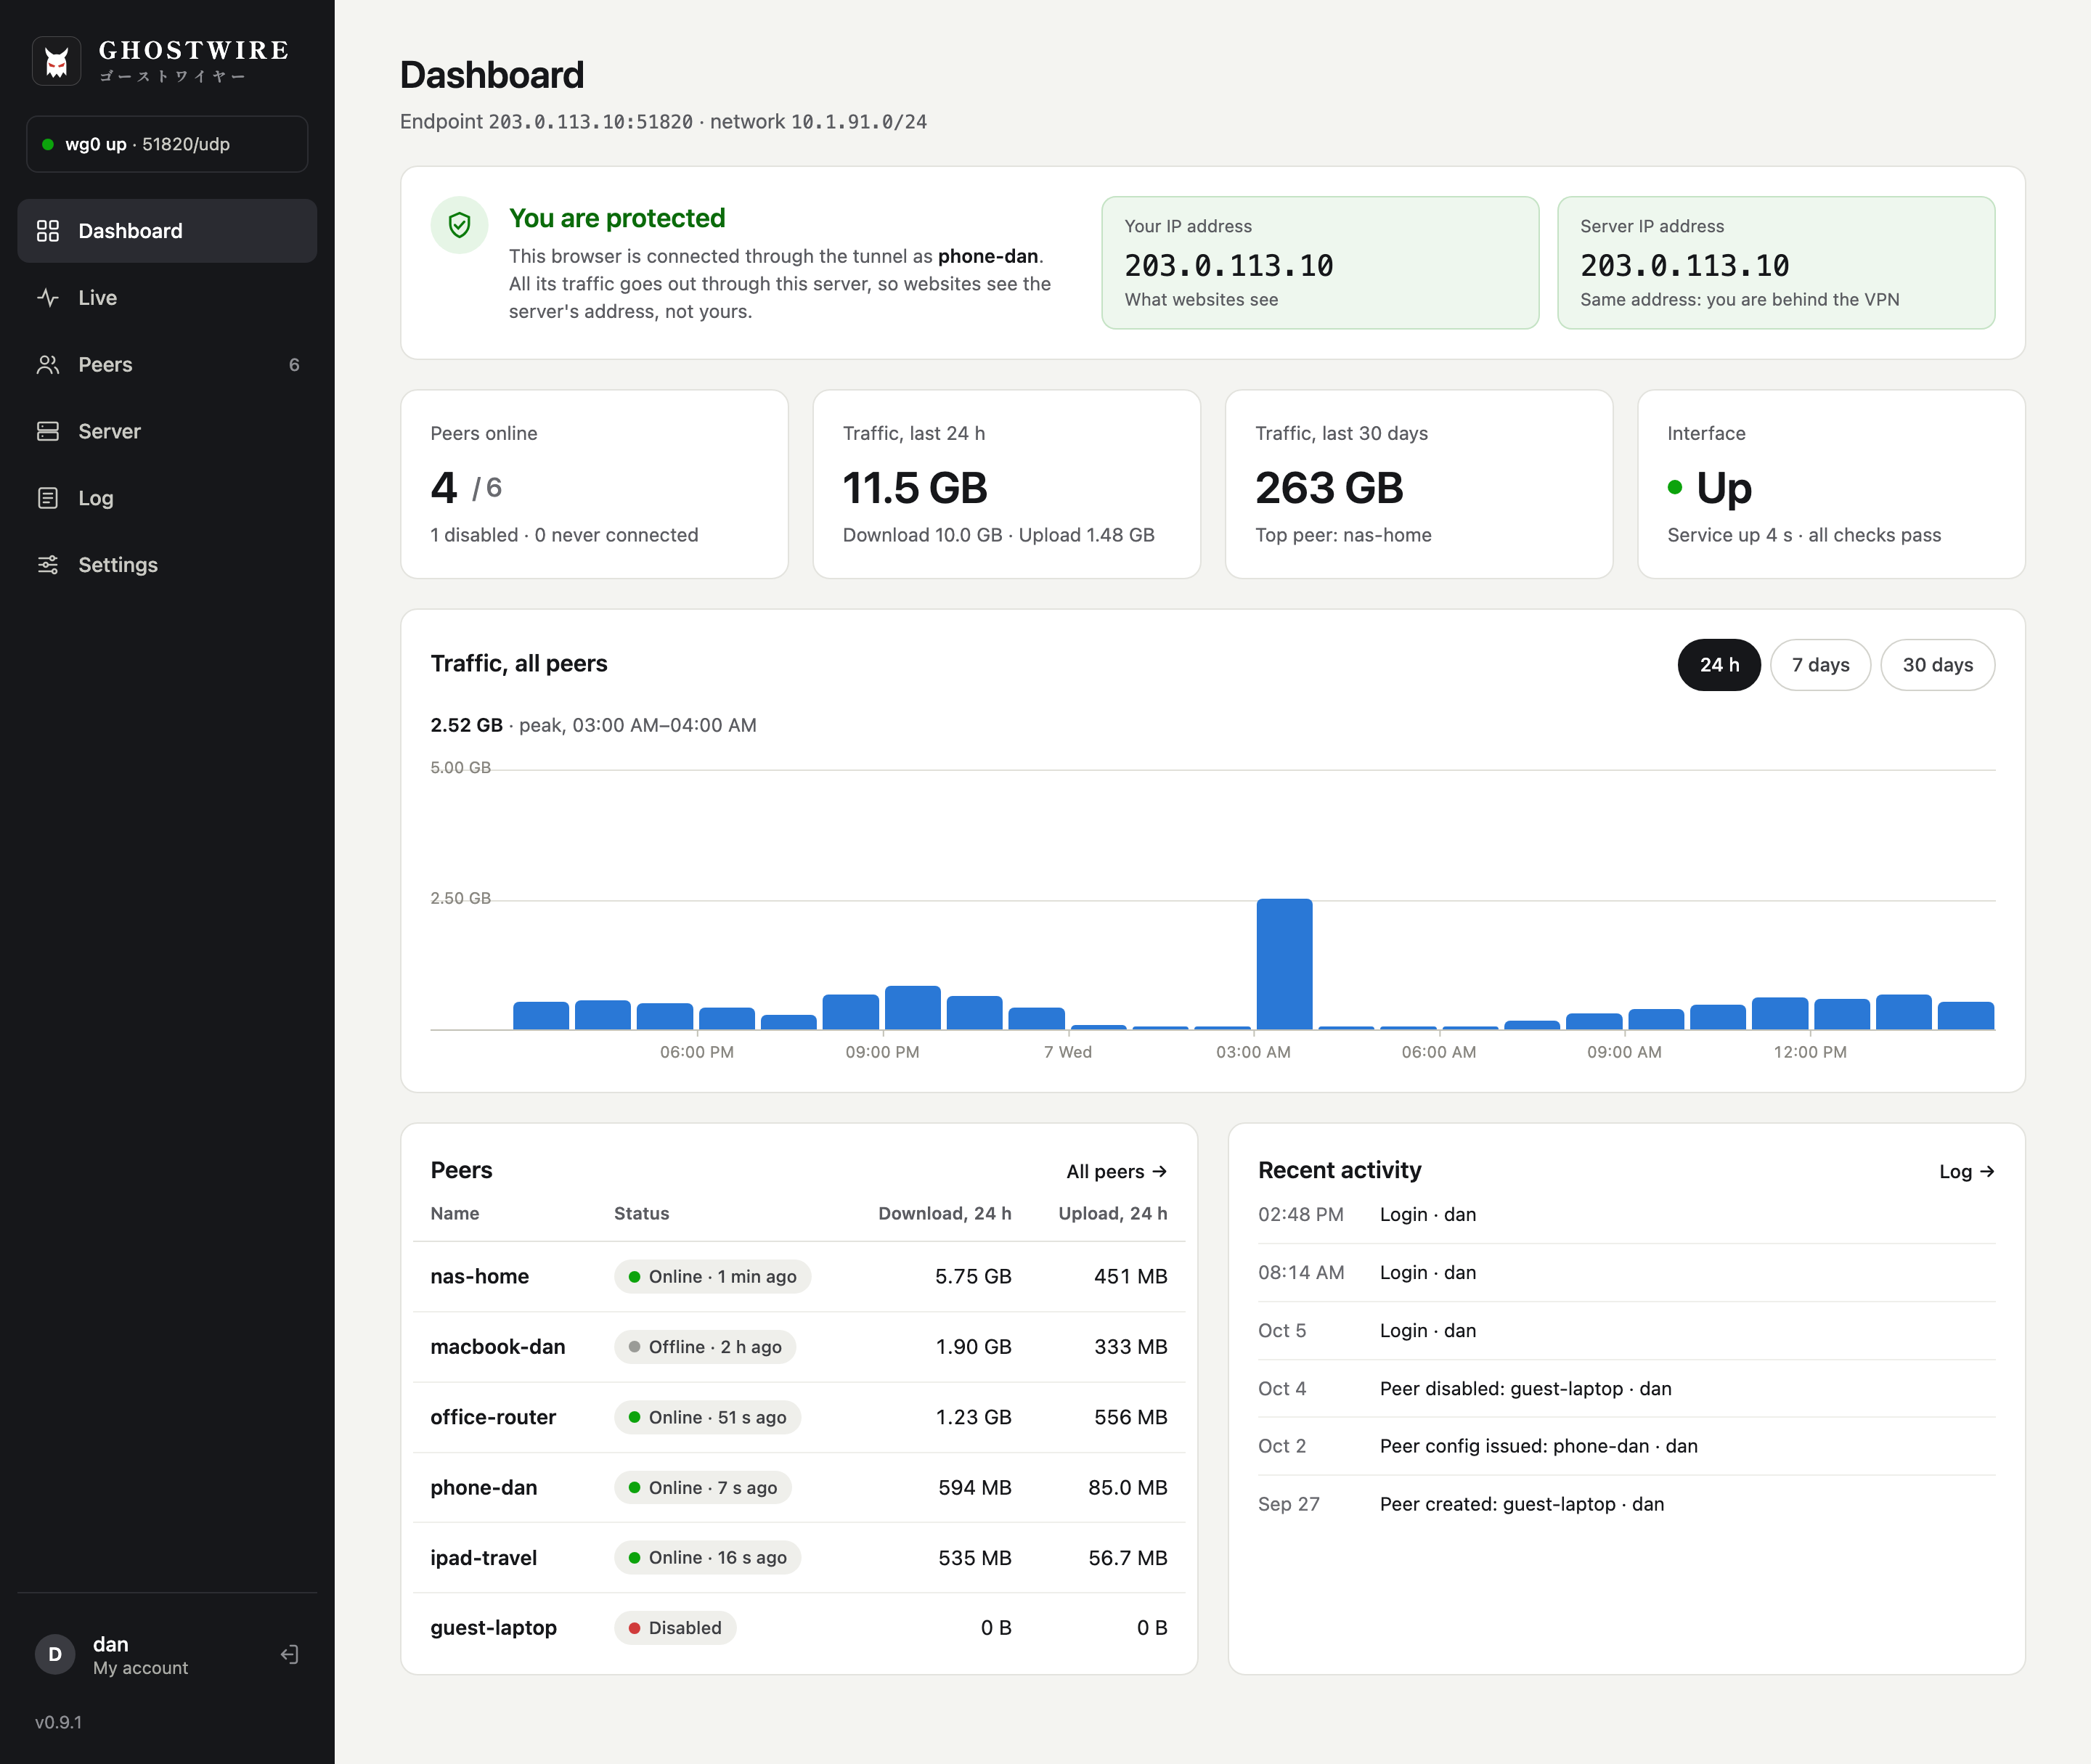Click the Peers people icon in sidebar
2091x1764 pixels.
point(48,365)
